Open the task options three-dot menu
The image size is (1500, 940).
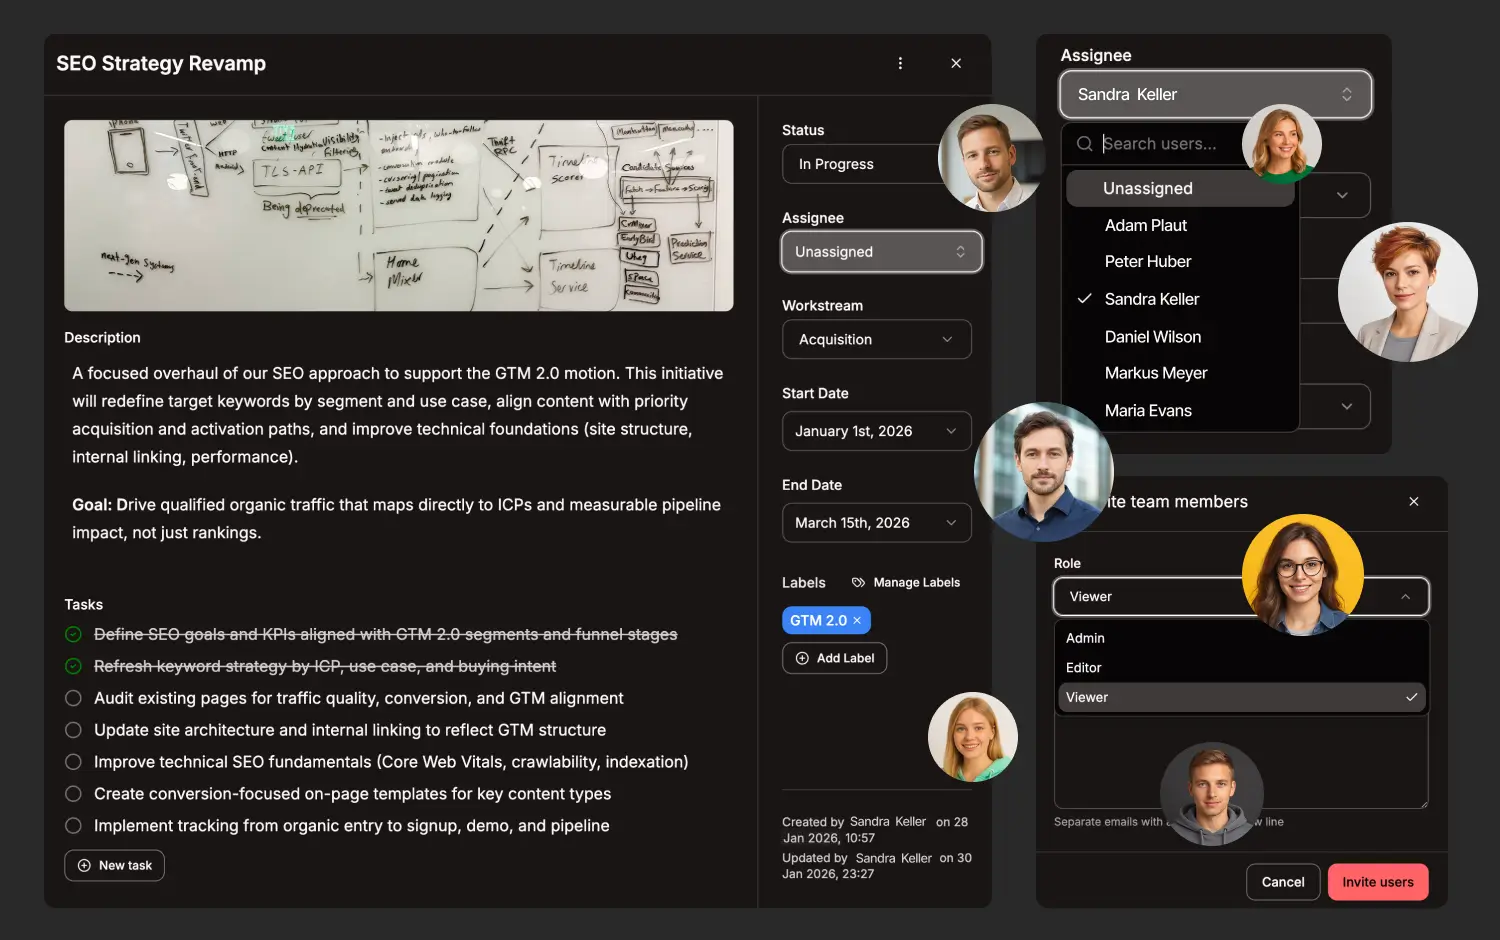point(900,63)
